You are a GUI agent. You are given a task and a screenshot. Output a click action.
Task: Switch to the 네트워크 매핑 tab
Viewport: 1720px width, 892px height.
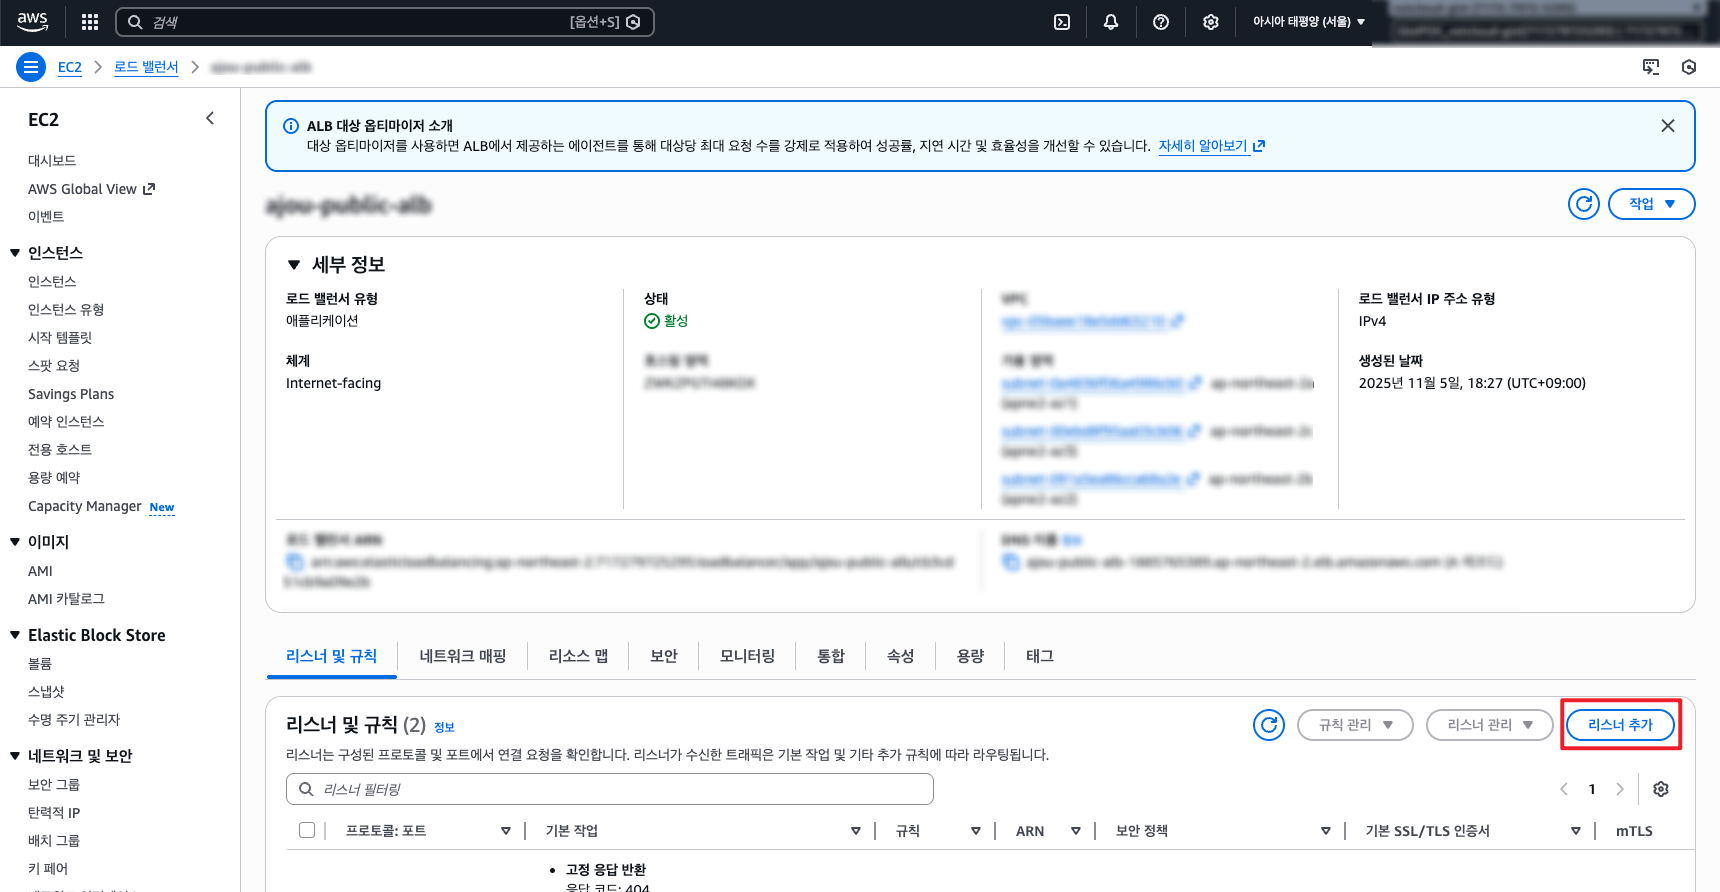coord(463,656)
